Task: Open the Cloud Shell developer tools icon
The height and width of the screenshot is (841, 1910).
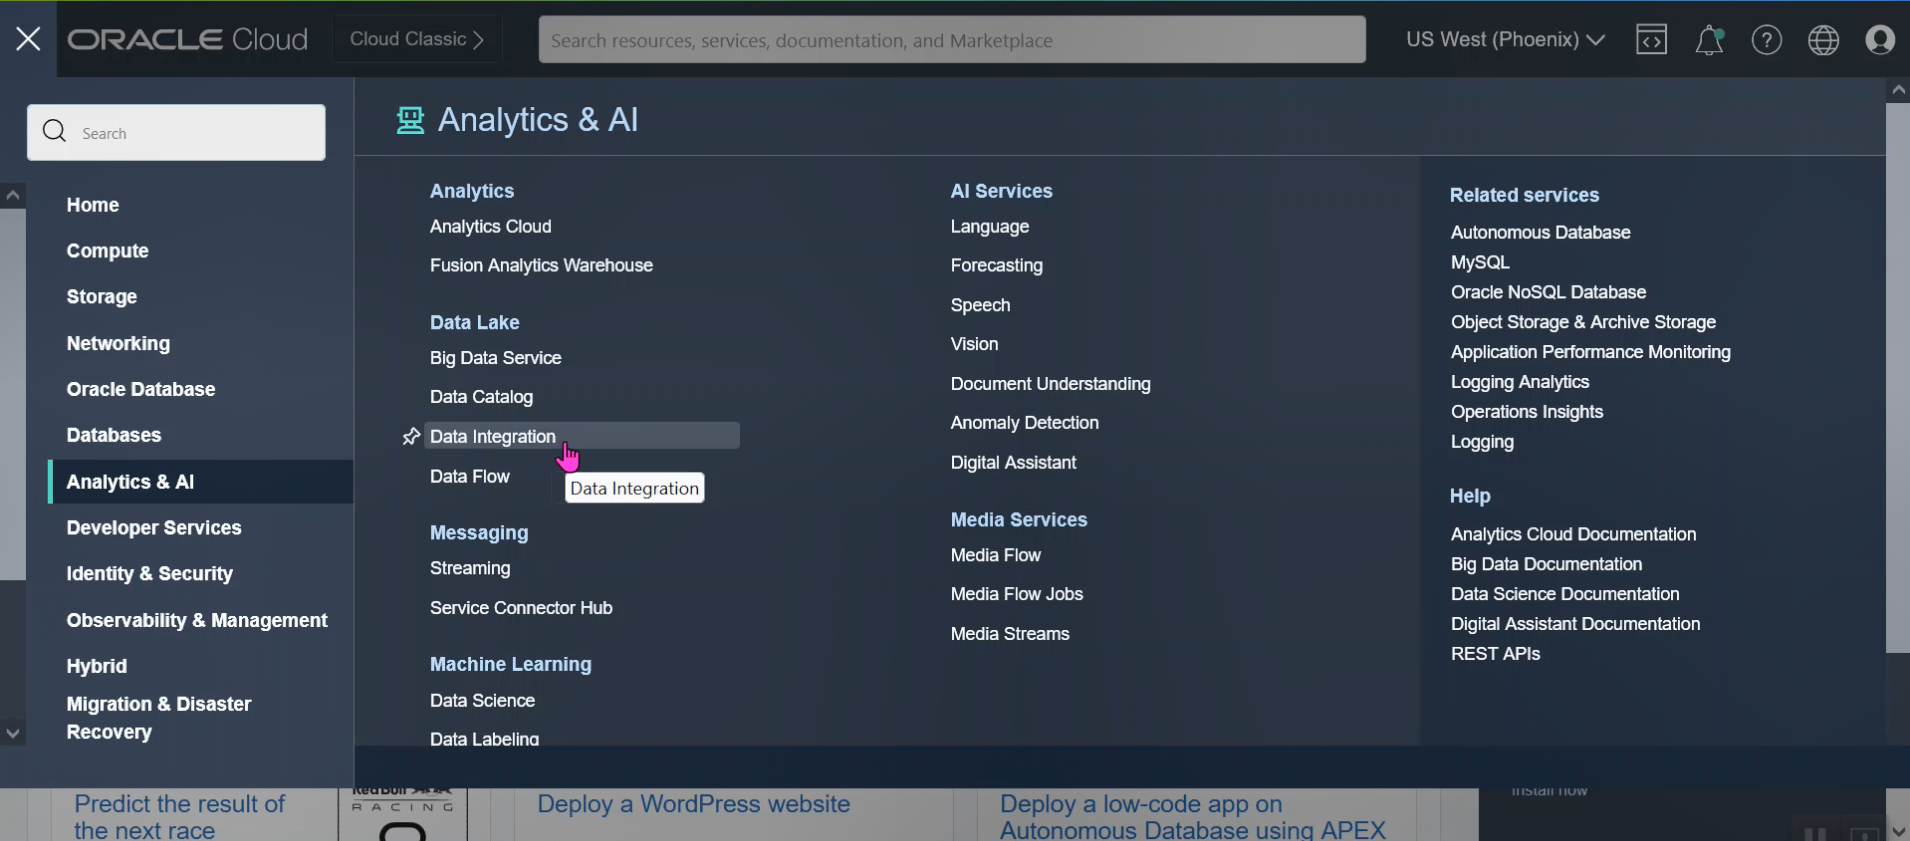Action: [1651, 40]
